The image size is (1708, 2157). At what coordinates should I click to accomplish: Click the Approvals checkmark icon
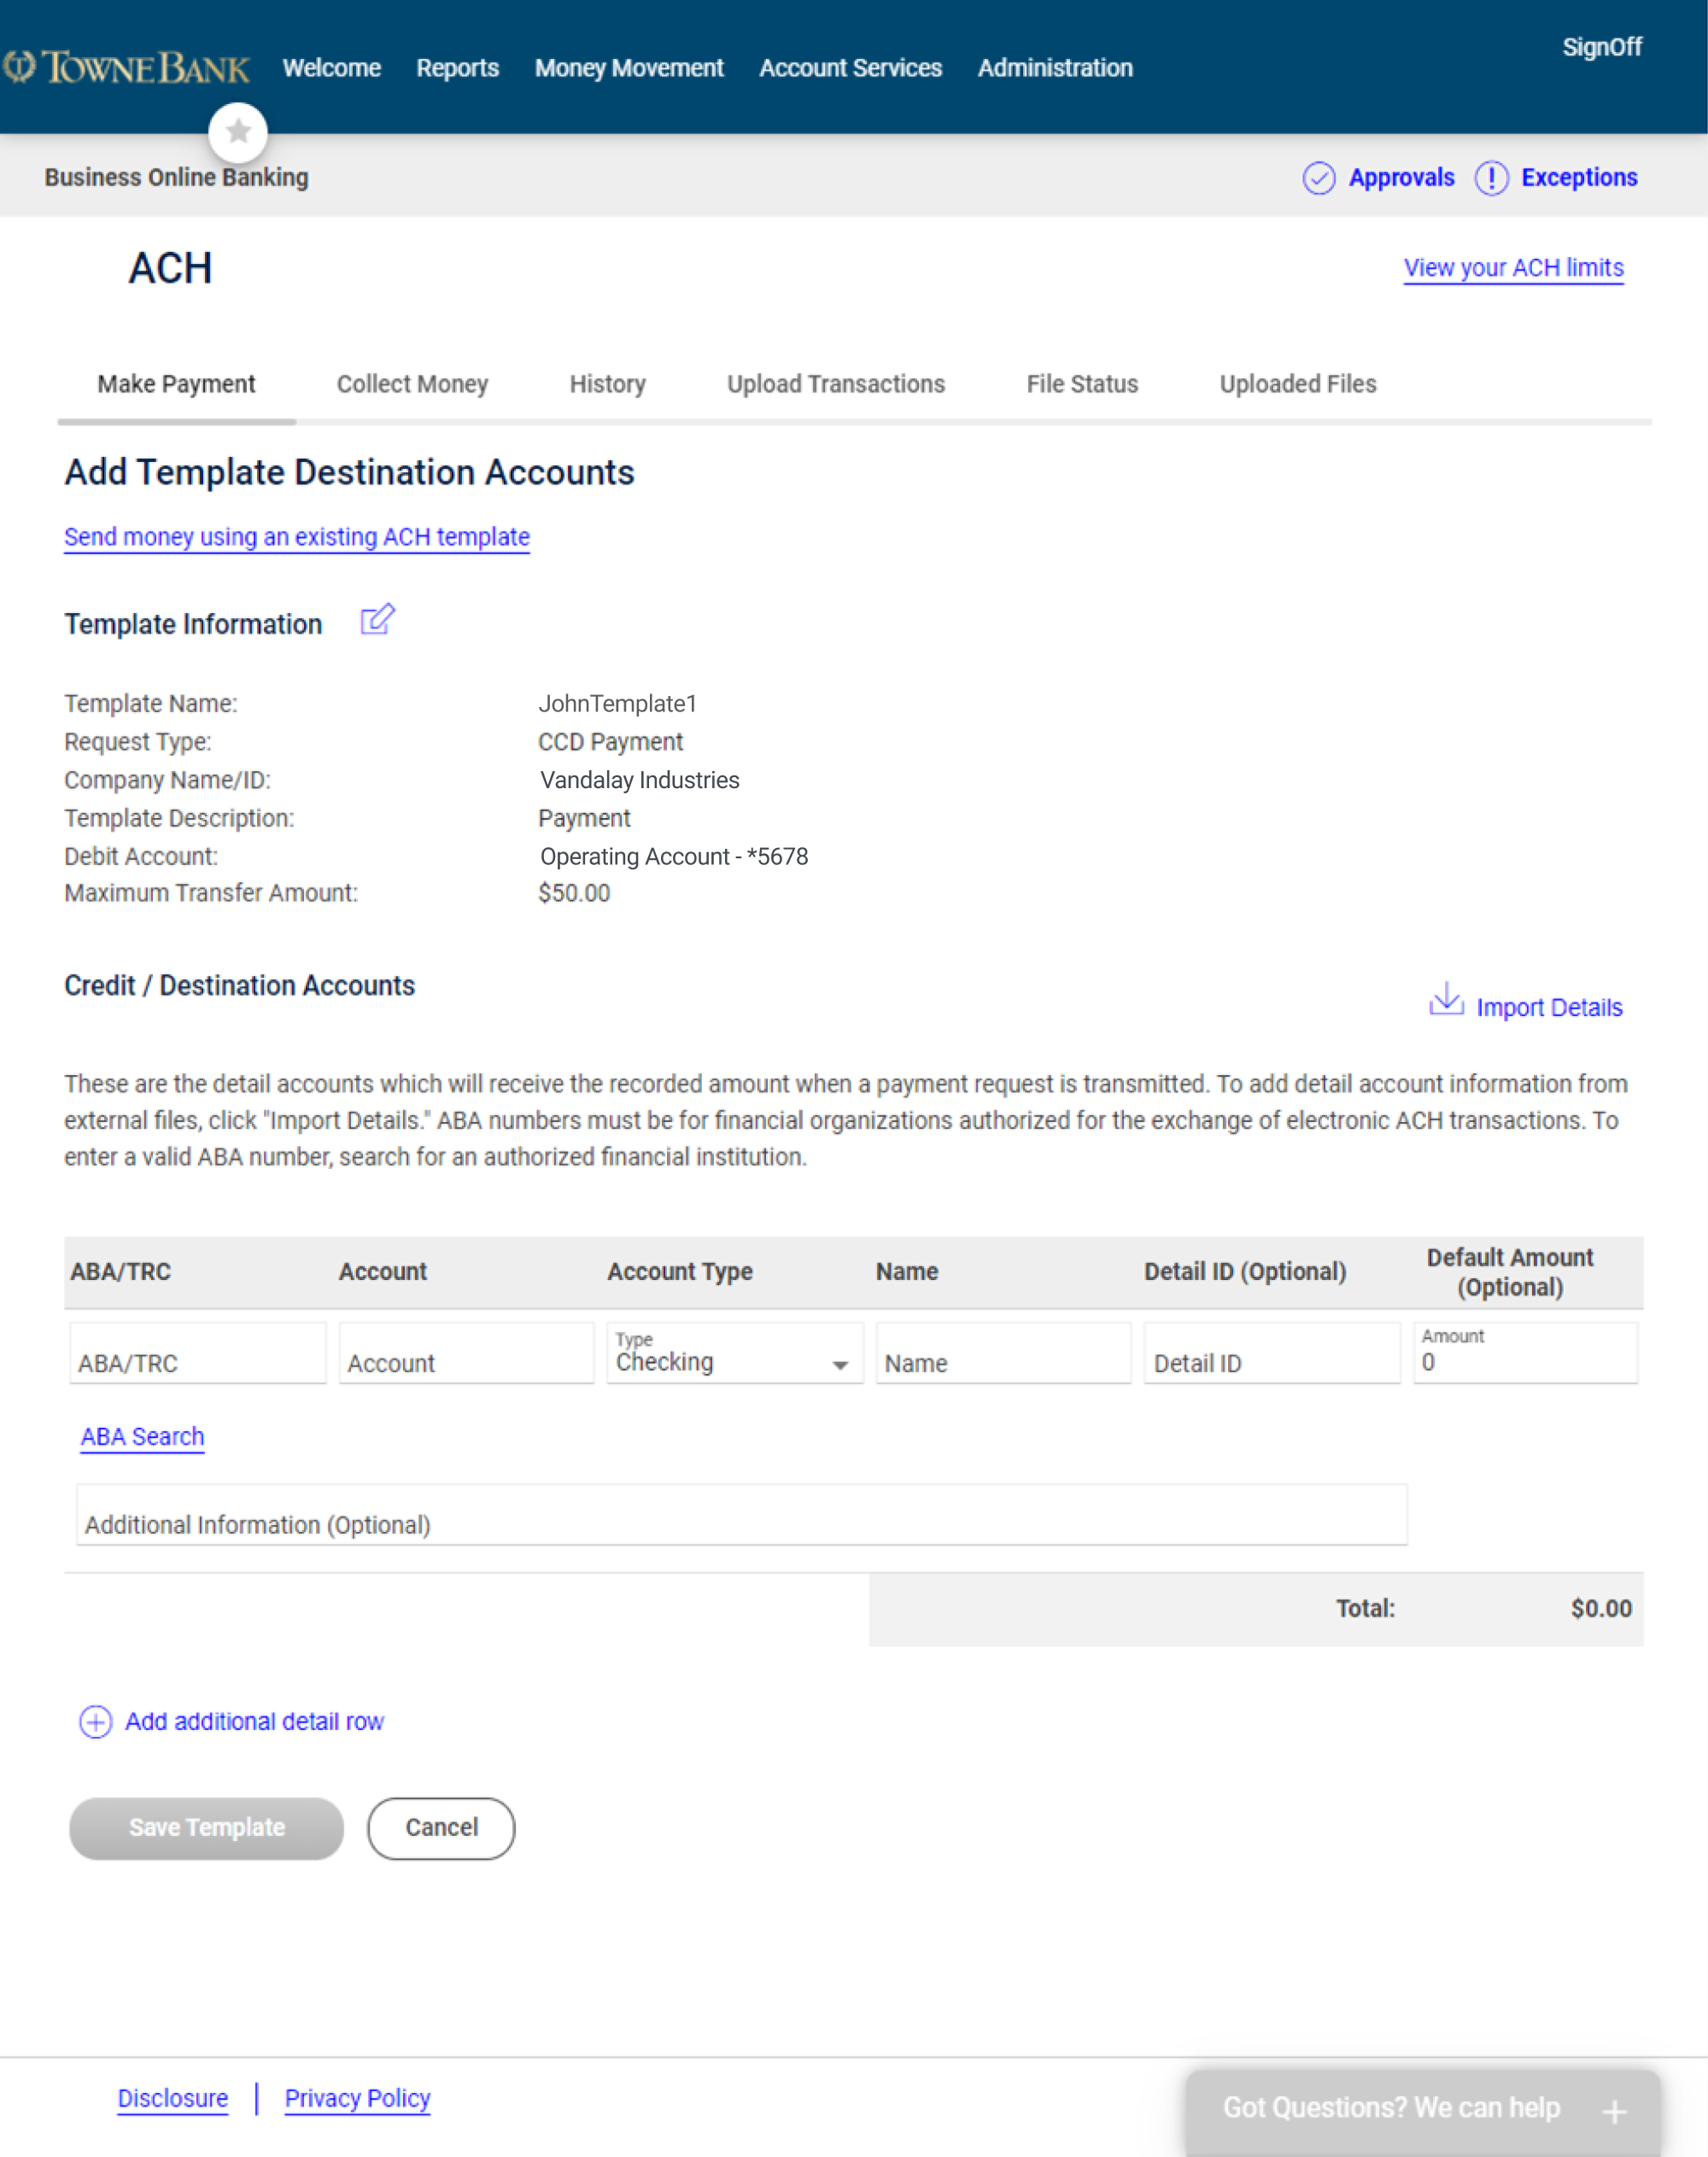[x=1318, y=178]
